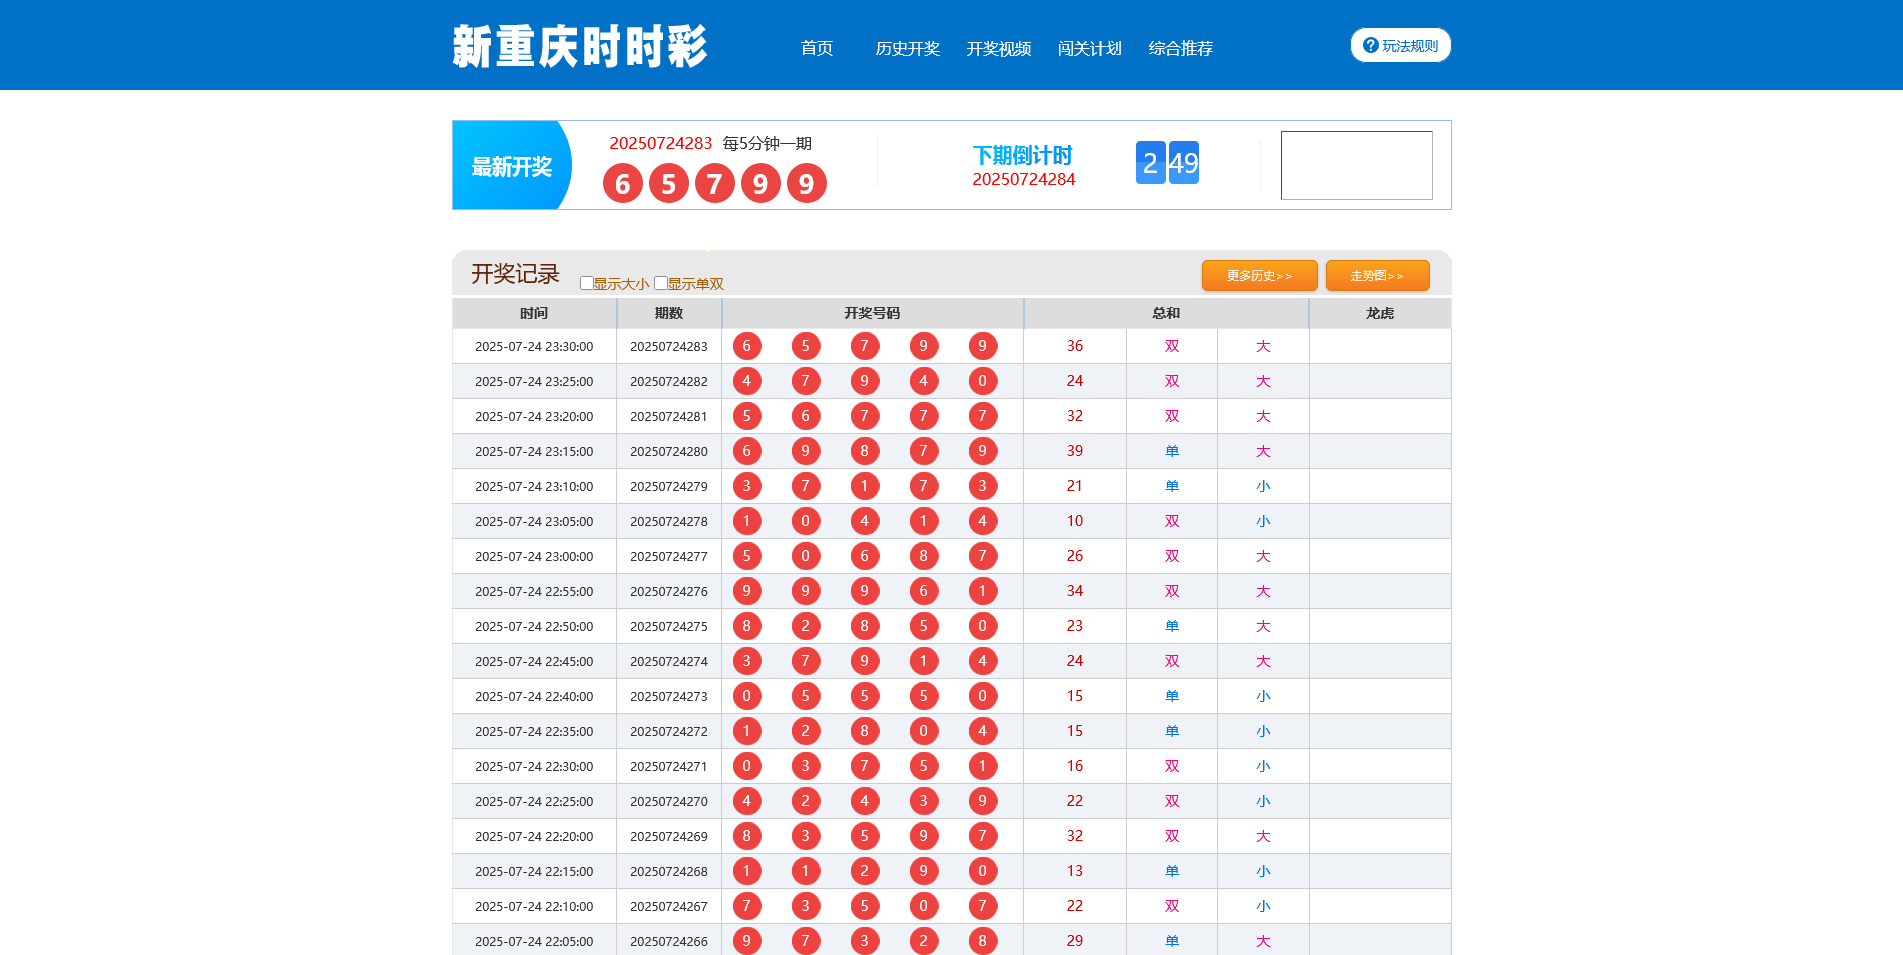The image size is (1903, 955).
Task: Open 综合推荐 from the top navigation
Action: click(x=1181, y=48)
